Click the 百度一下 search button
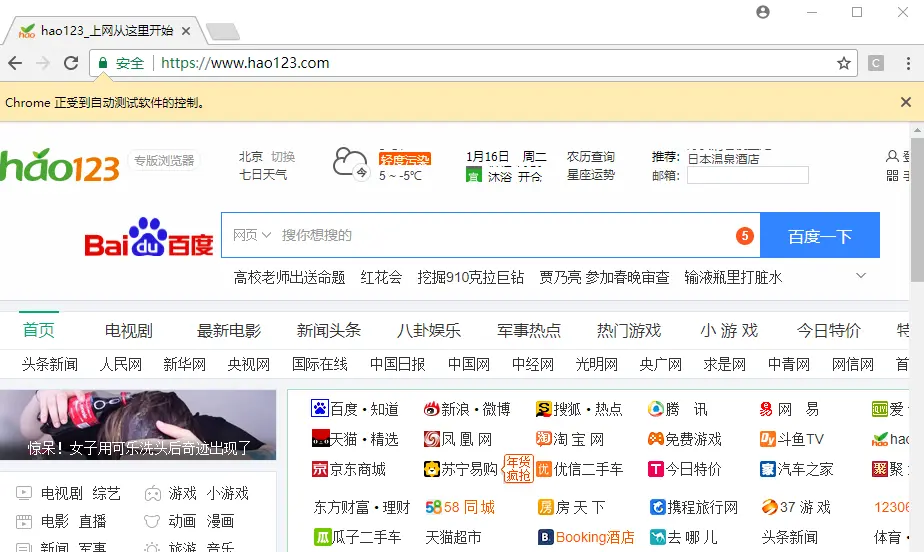This screenshot has height=552, width=924. coord(820,236)
